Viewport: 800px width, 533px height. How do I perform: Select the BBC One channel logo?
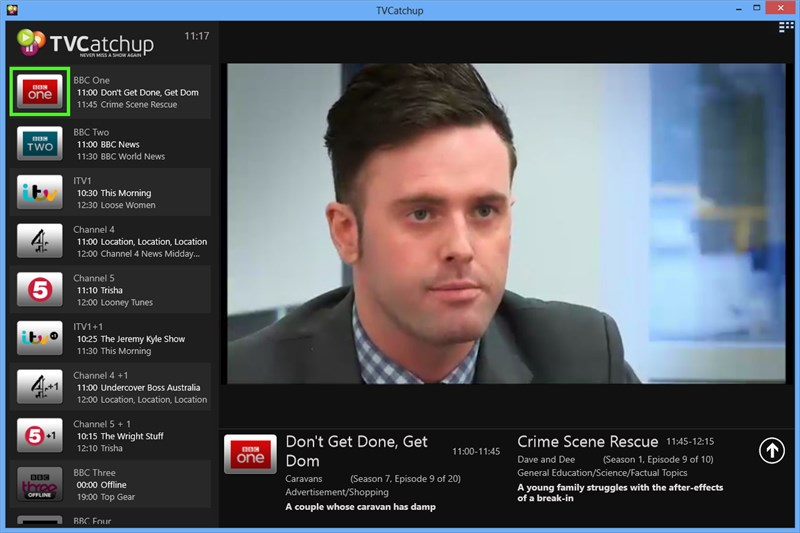tap(40, 92)
